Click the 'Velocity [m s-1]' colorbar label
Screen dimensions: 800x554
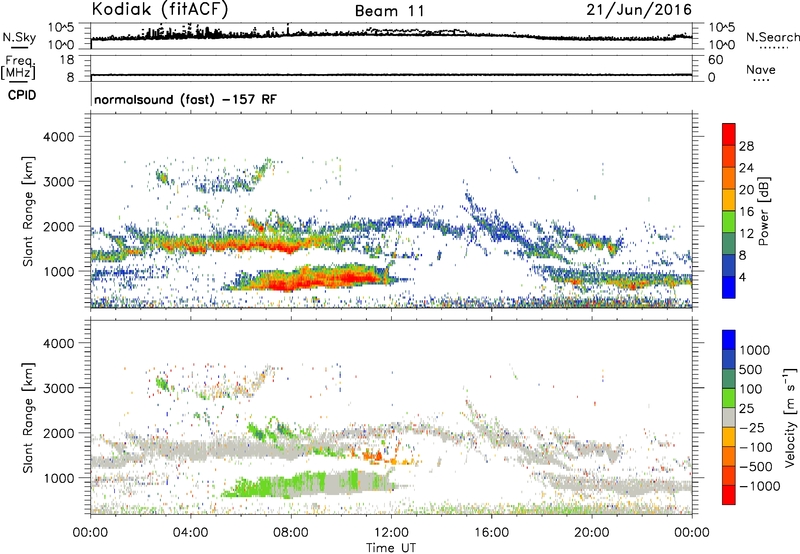pos(790,417)
